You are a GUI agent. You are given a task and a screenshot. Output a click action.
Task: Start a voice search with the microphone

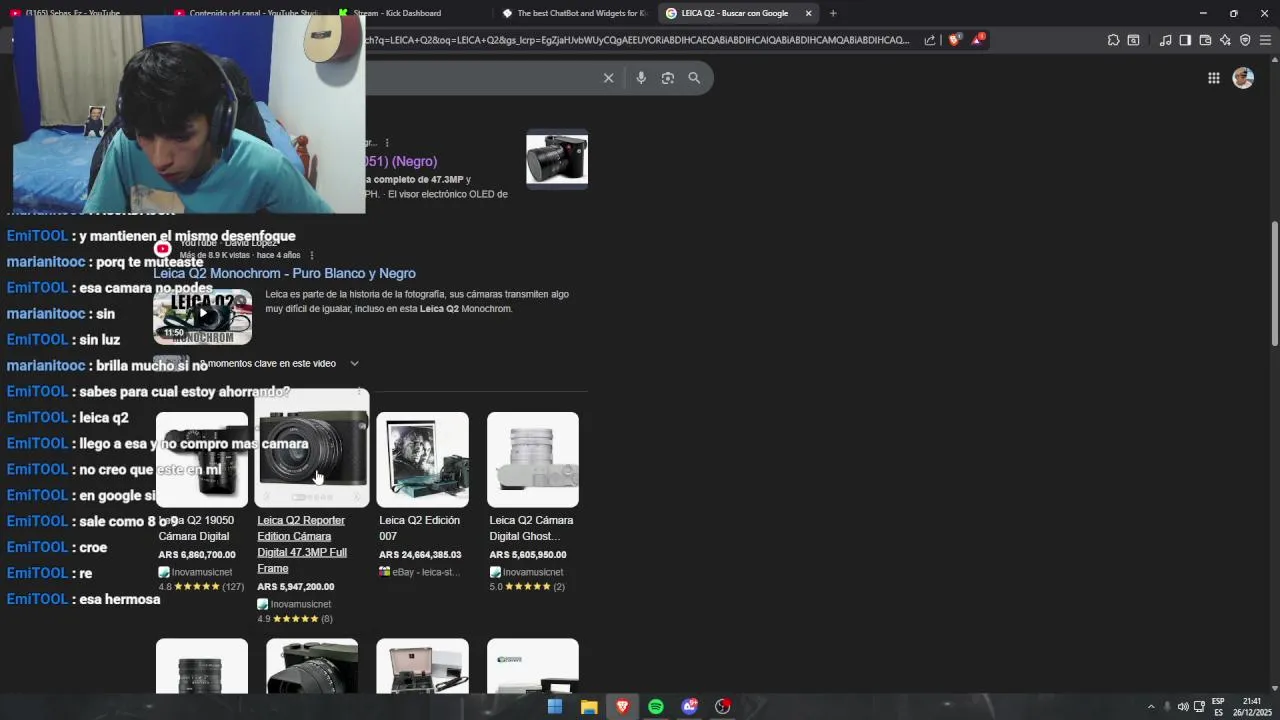[641, 78]
